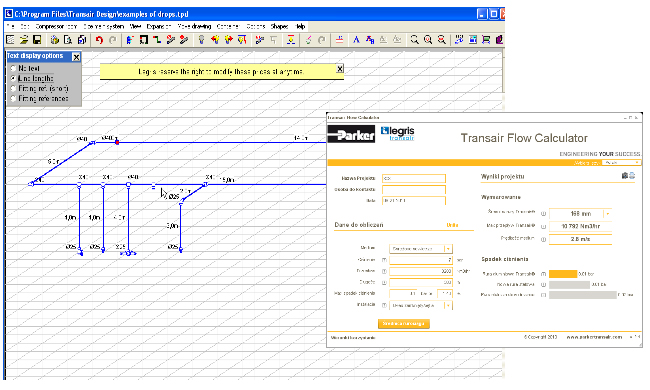Select the Fitting references radio option

tap(13, 98)
